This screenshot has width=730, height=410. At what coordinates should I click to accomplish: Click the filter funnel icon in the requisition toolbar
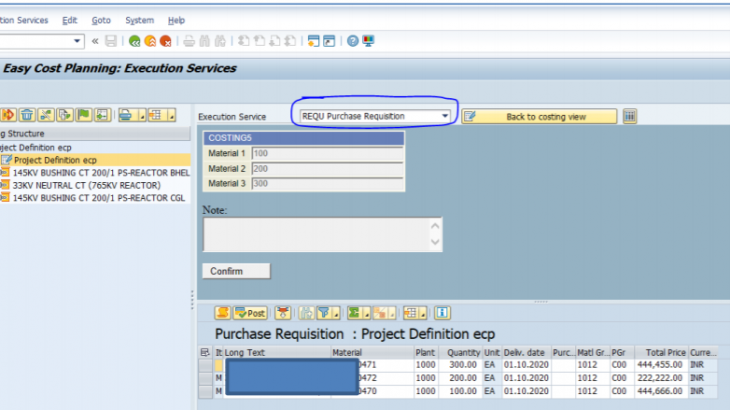(324, 313)
